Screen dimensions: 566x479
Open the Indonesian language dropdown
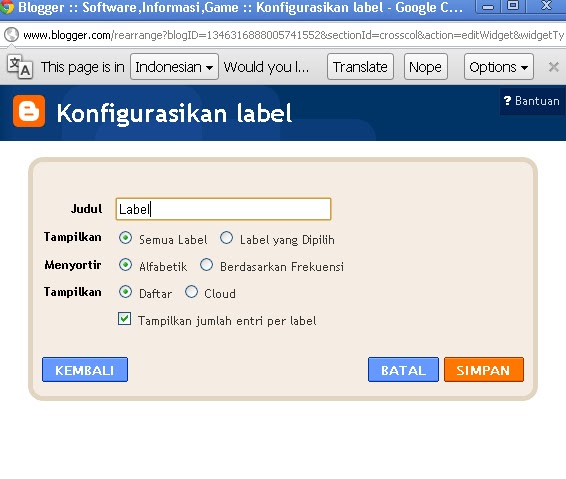pos(174,67)
